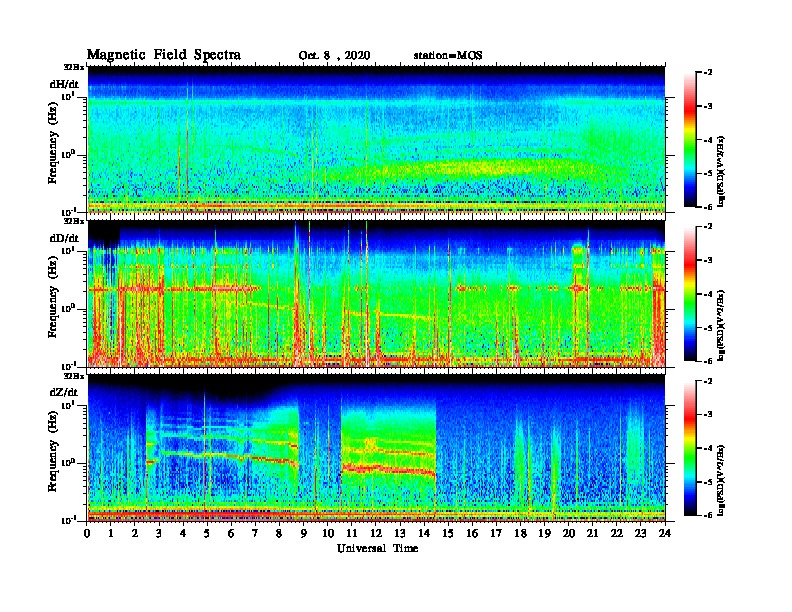Click hour "8" on the time axis
Screen dimensions: 792x612
click(280, 533)
